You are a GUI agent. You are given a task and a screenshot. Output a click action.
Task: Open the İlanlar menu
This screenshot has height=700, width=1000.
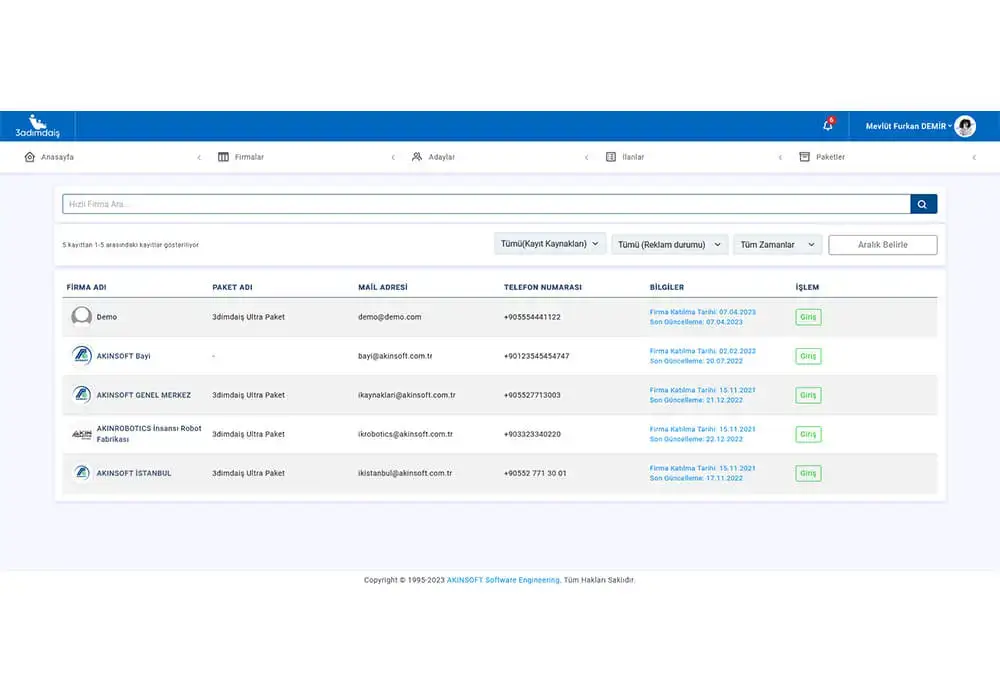point(633,157)
